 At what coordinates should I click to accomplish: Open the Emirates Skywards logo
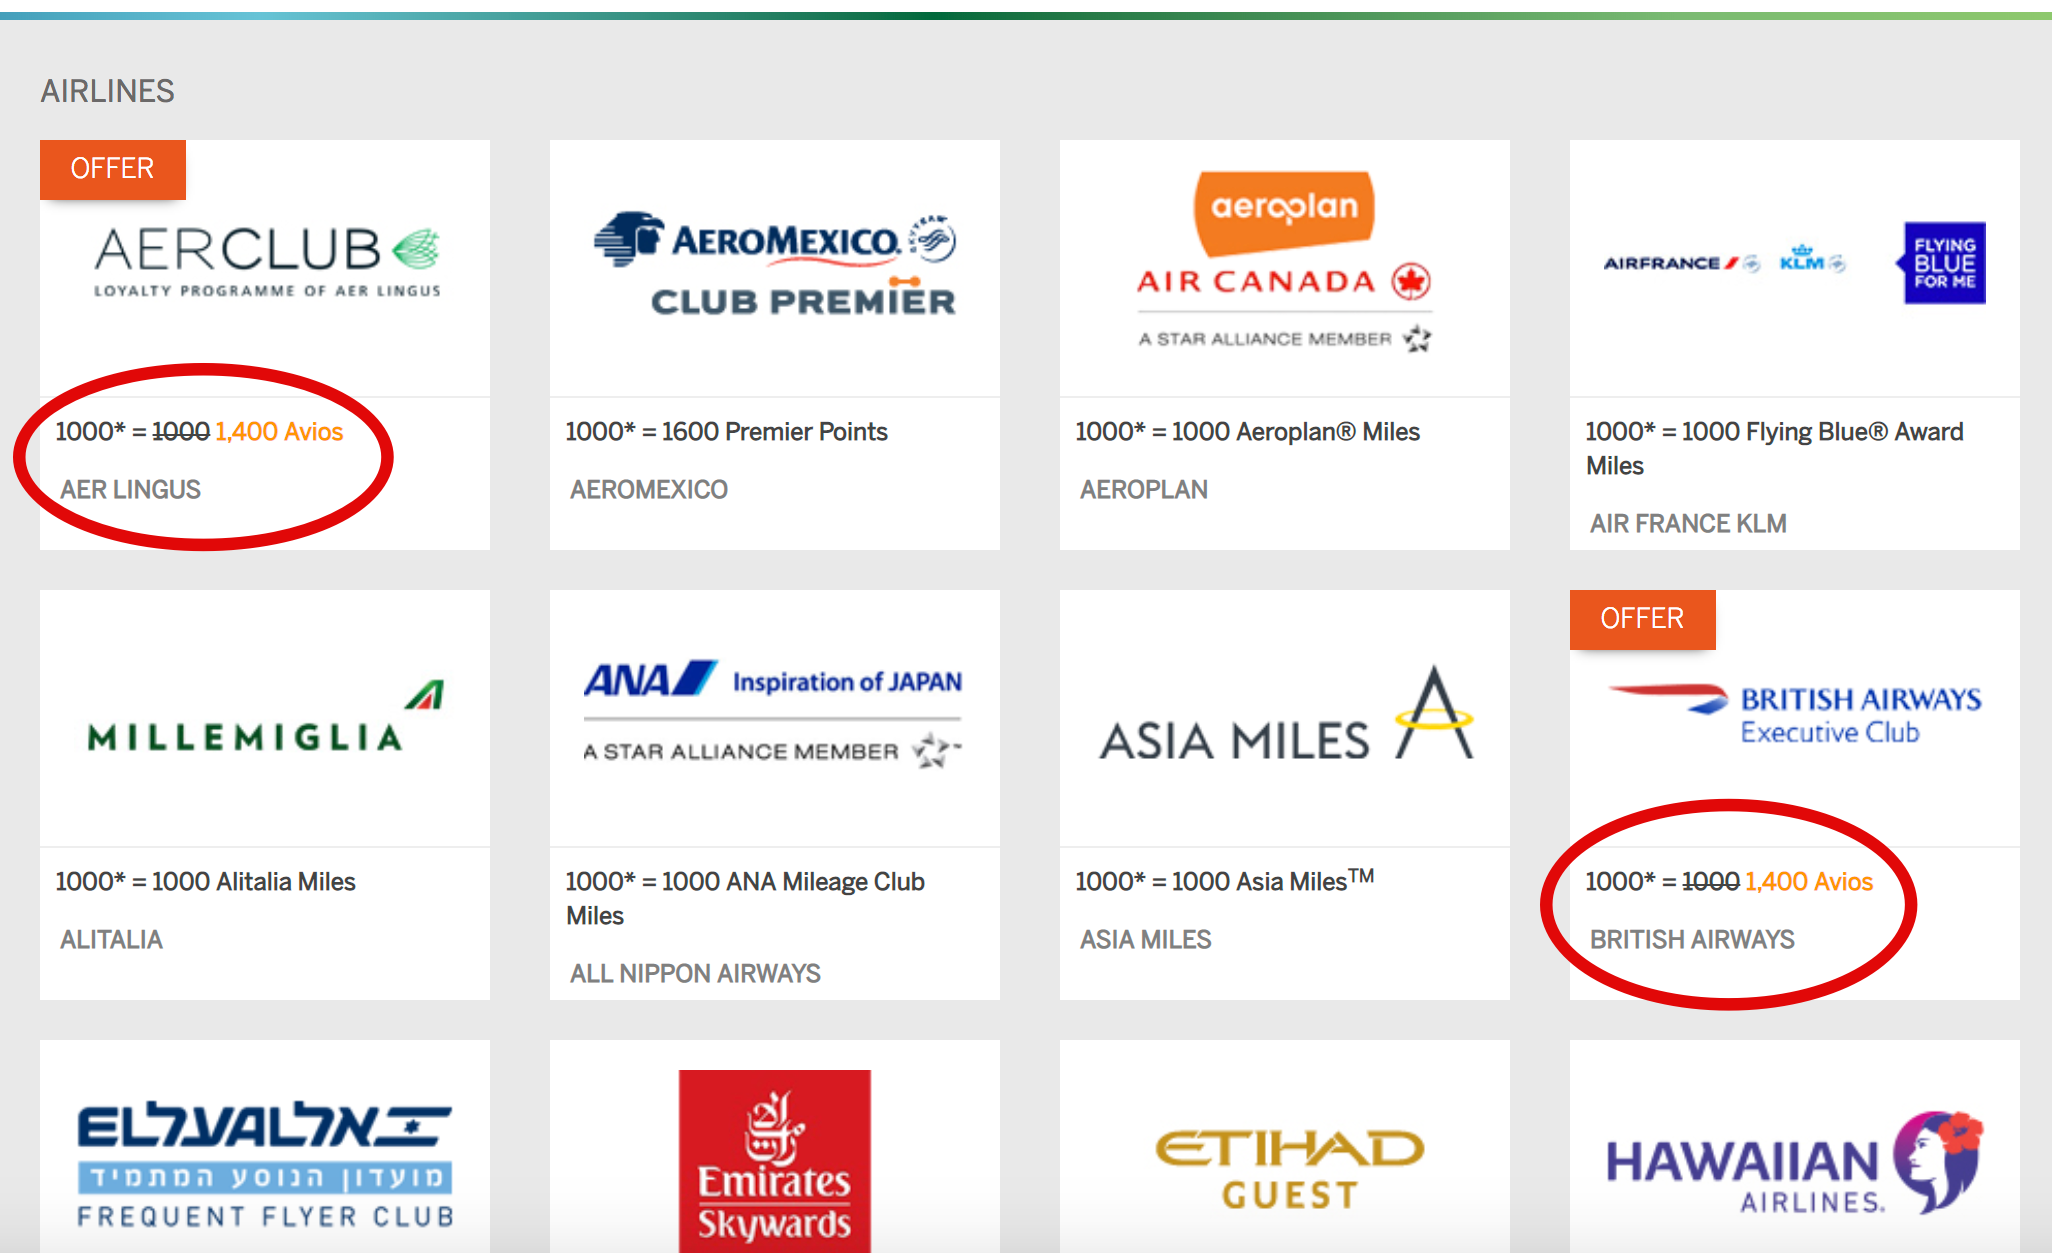(x=775, y=1161)
